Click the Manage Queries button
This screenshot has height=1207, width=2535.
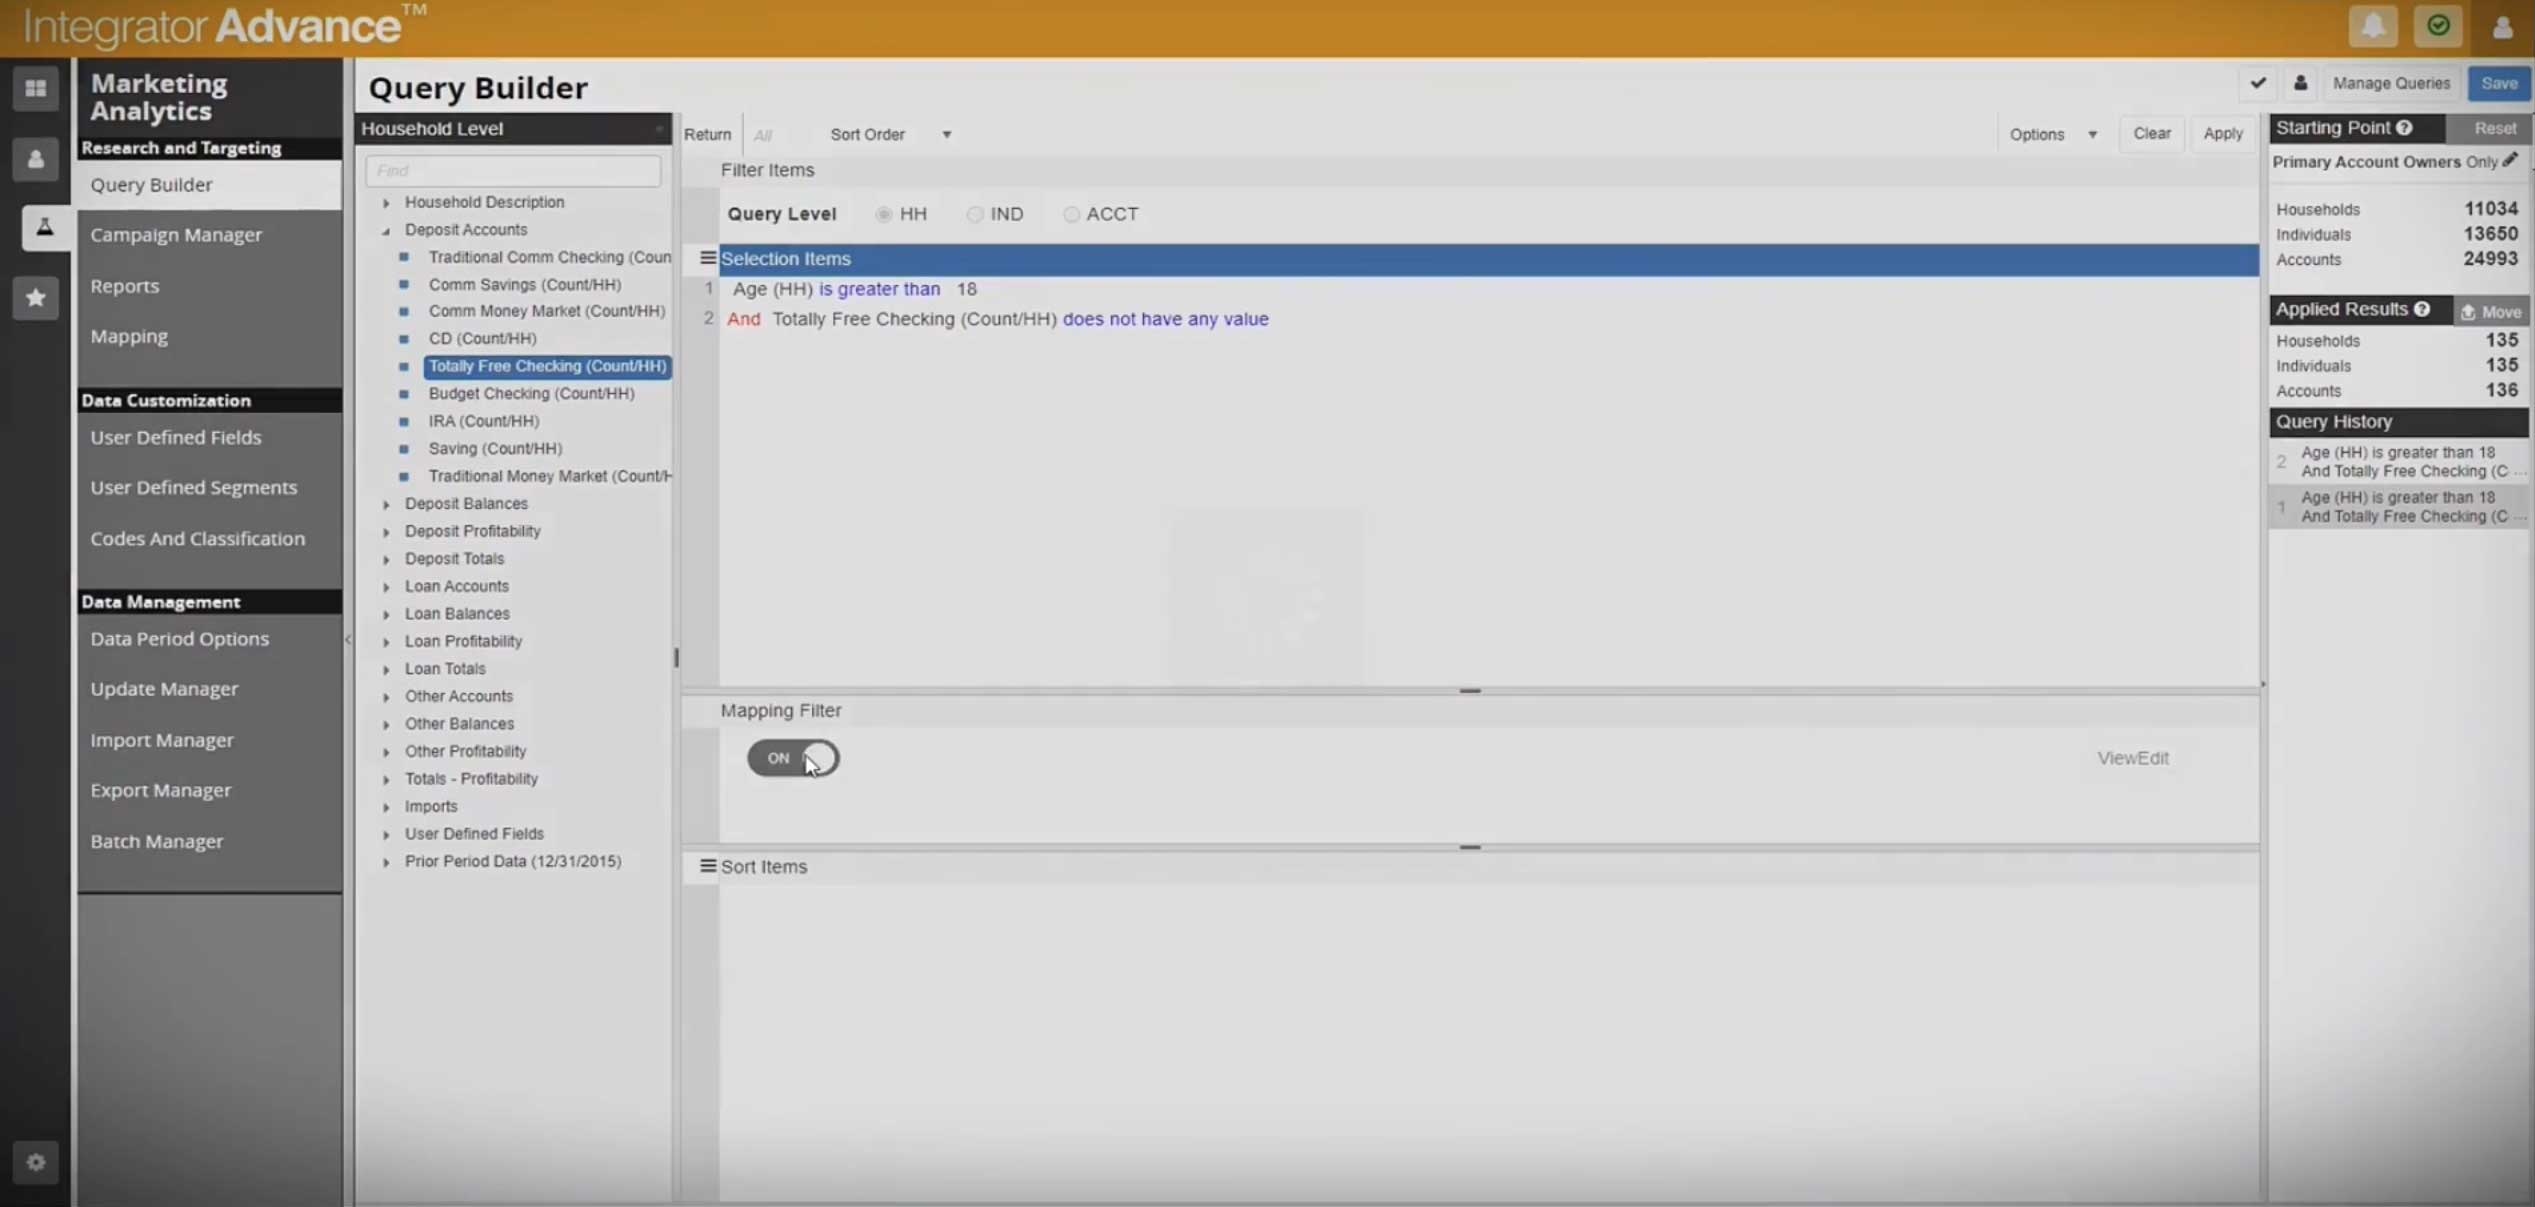(2390, 84)
